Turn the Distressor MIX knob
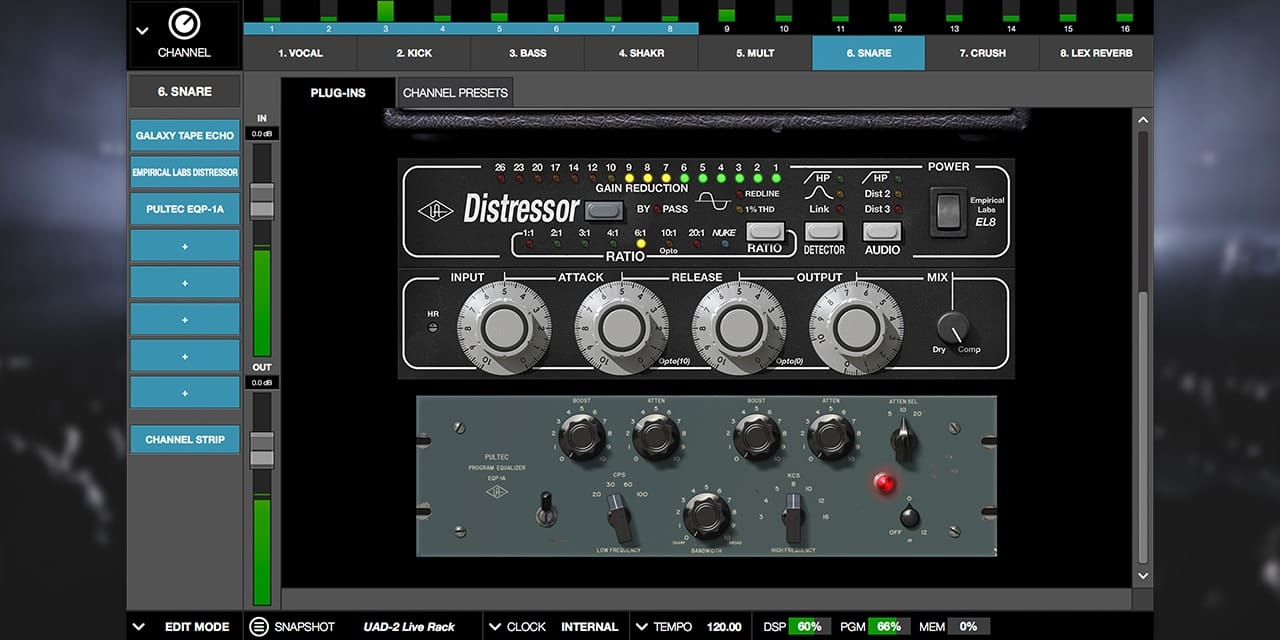 [951, 326]
